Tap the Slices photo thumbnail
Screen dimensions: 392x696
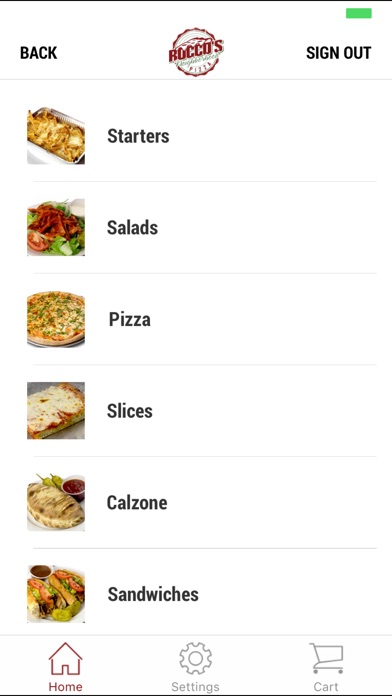pyautogui.click(x=56, y=411)
